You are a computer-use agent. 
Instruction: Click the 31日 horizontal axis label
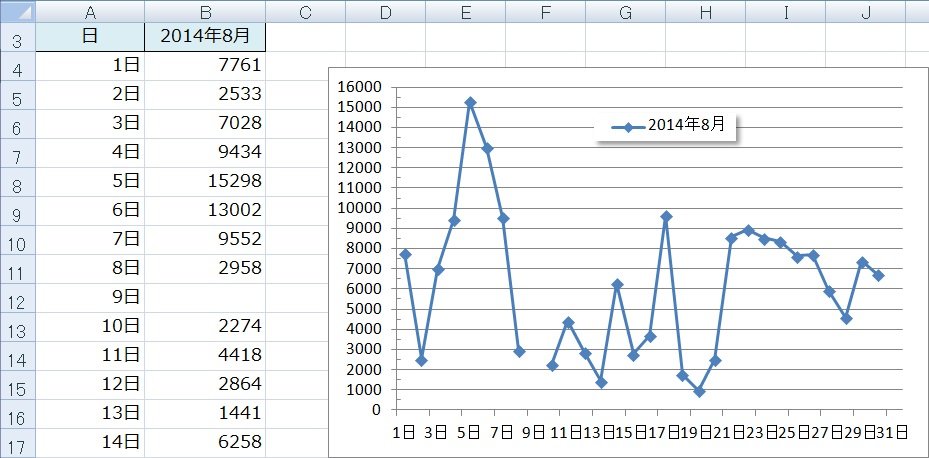pyautogui.click(x=892, y=433)
